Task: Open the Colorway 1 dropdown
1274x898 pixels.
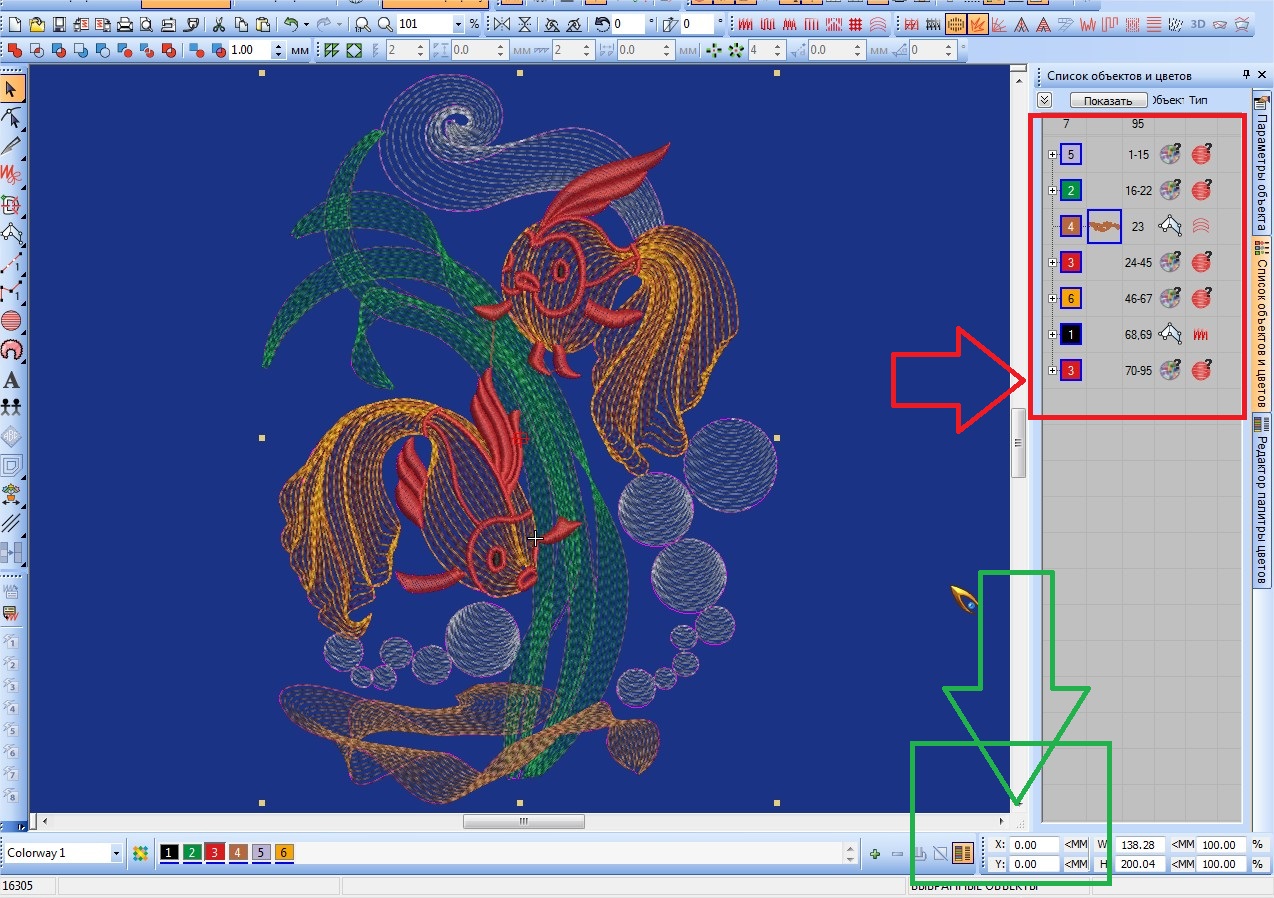Action: click(116, 853)
